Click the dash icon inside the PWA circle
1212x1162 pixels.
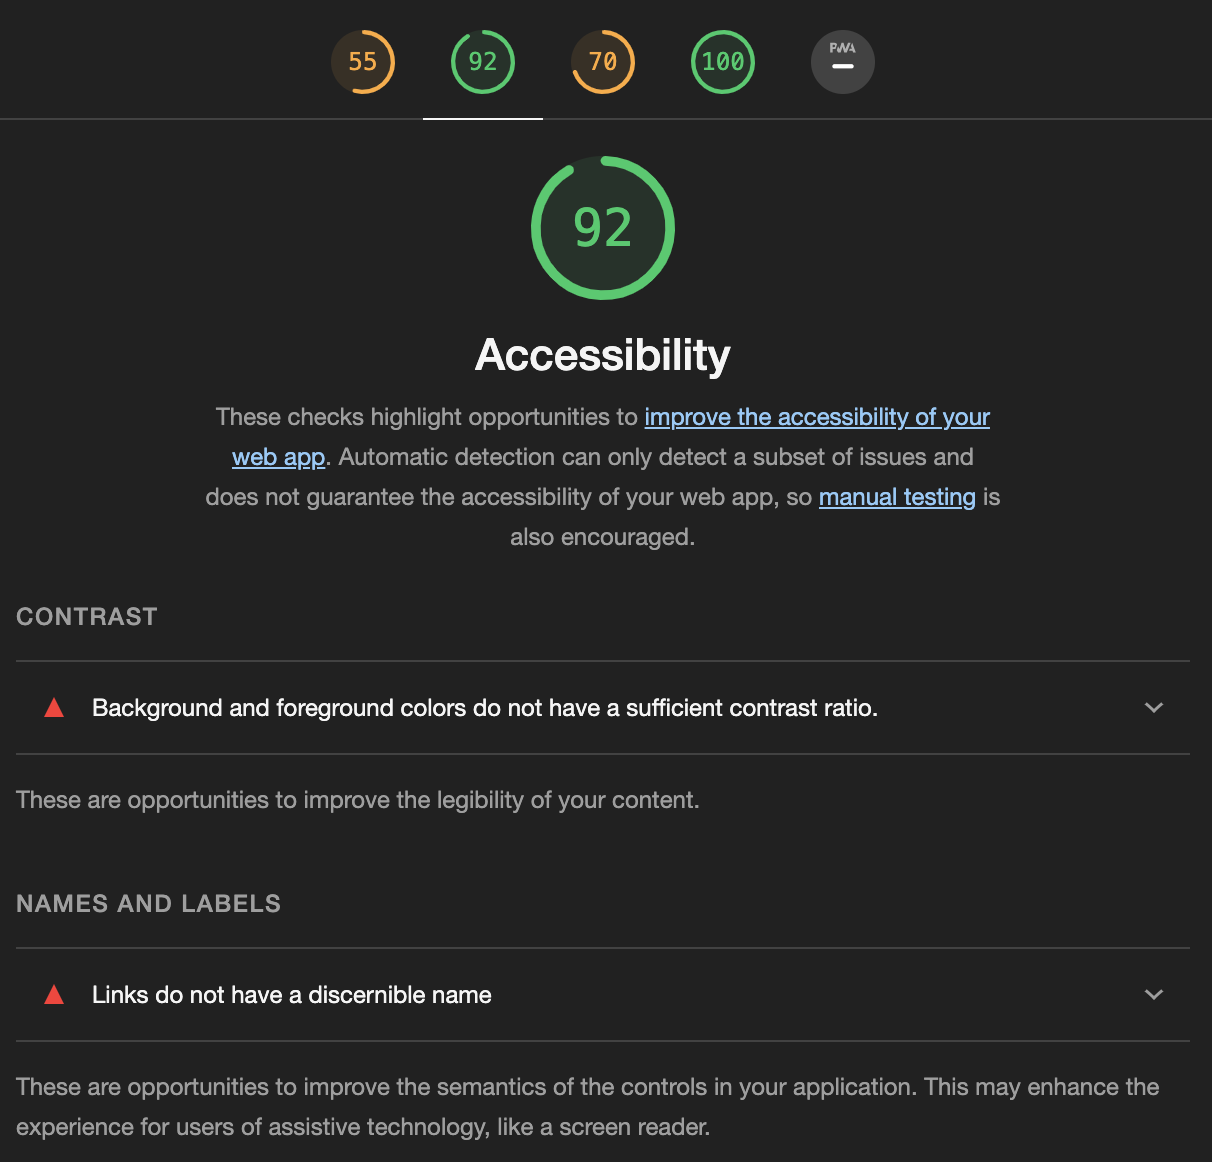point(843,66)
